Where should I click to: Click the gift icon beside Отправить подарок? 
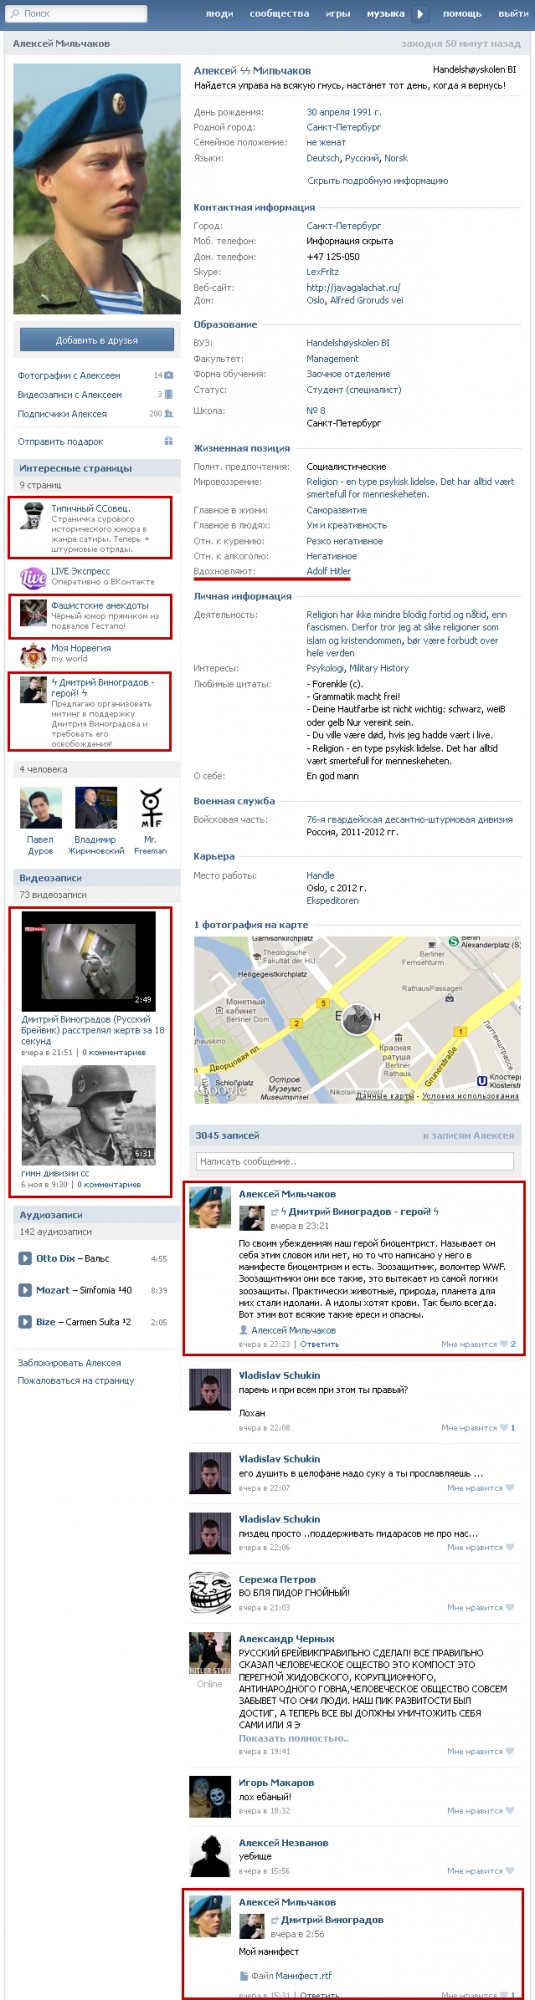point(168,441)
